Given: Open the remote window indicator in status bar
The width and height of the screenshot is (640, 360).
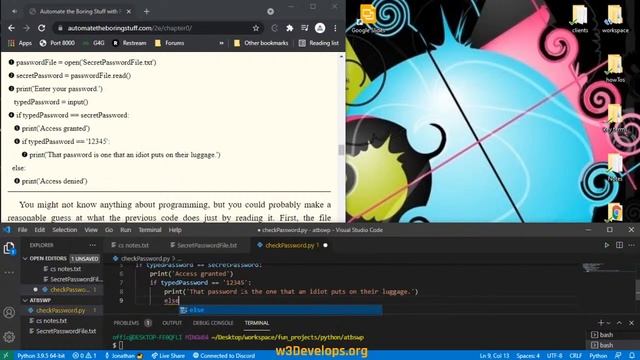Looking at the screenshot, I should click(x=5, y=356).
